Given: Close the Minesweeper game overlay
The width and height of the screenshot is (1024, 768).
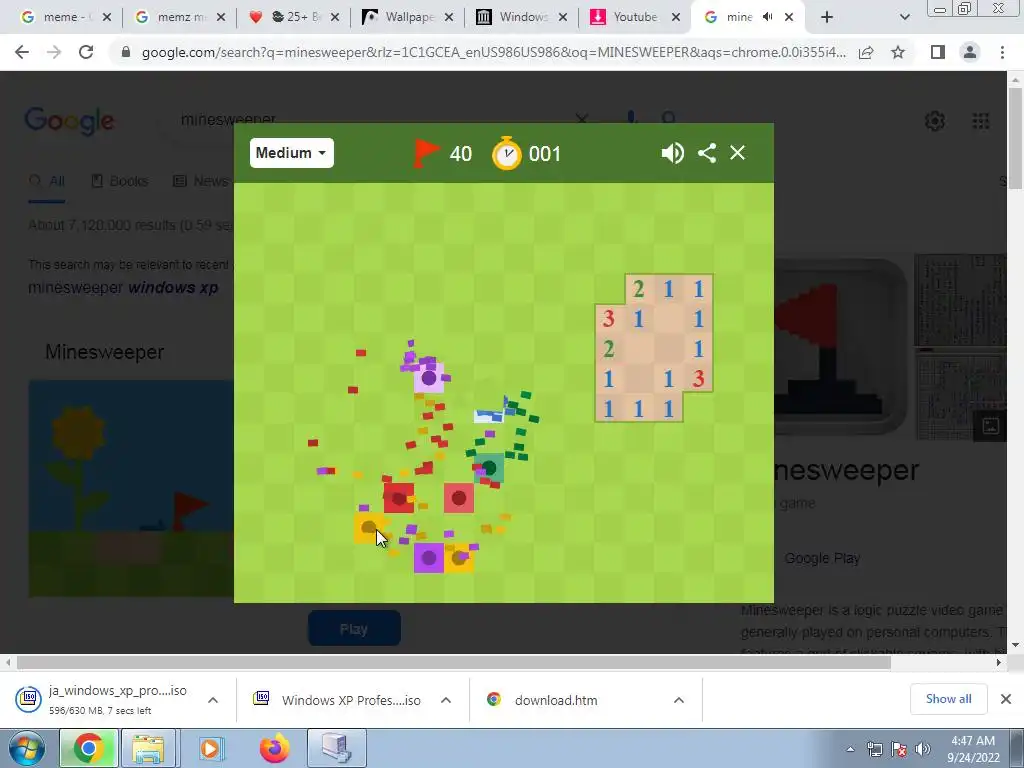Looking at the screenshot, I should click(x=737, y=153).
